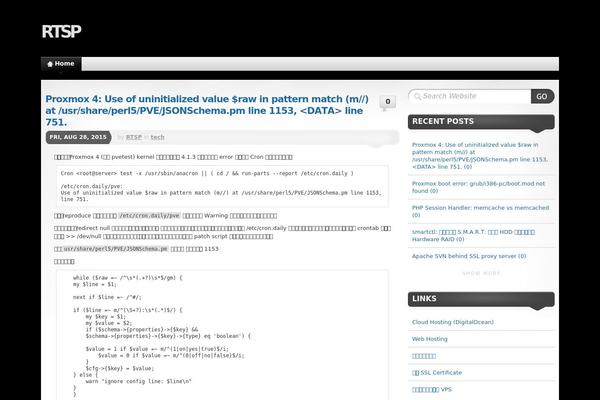
Task: Open the tech category link
Action: [x=157, y=137]
